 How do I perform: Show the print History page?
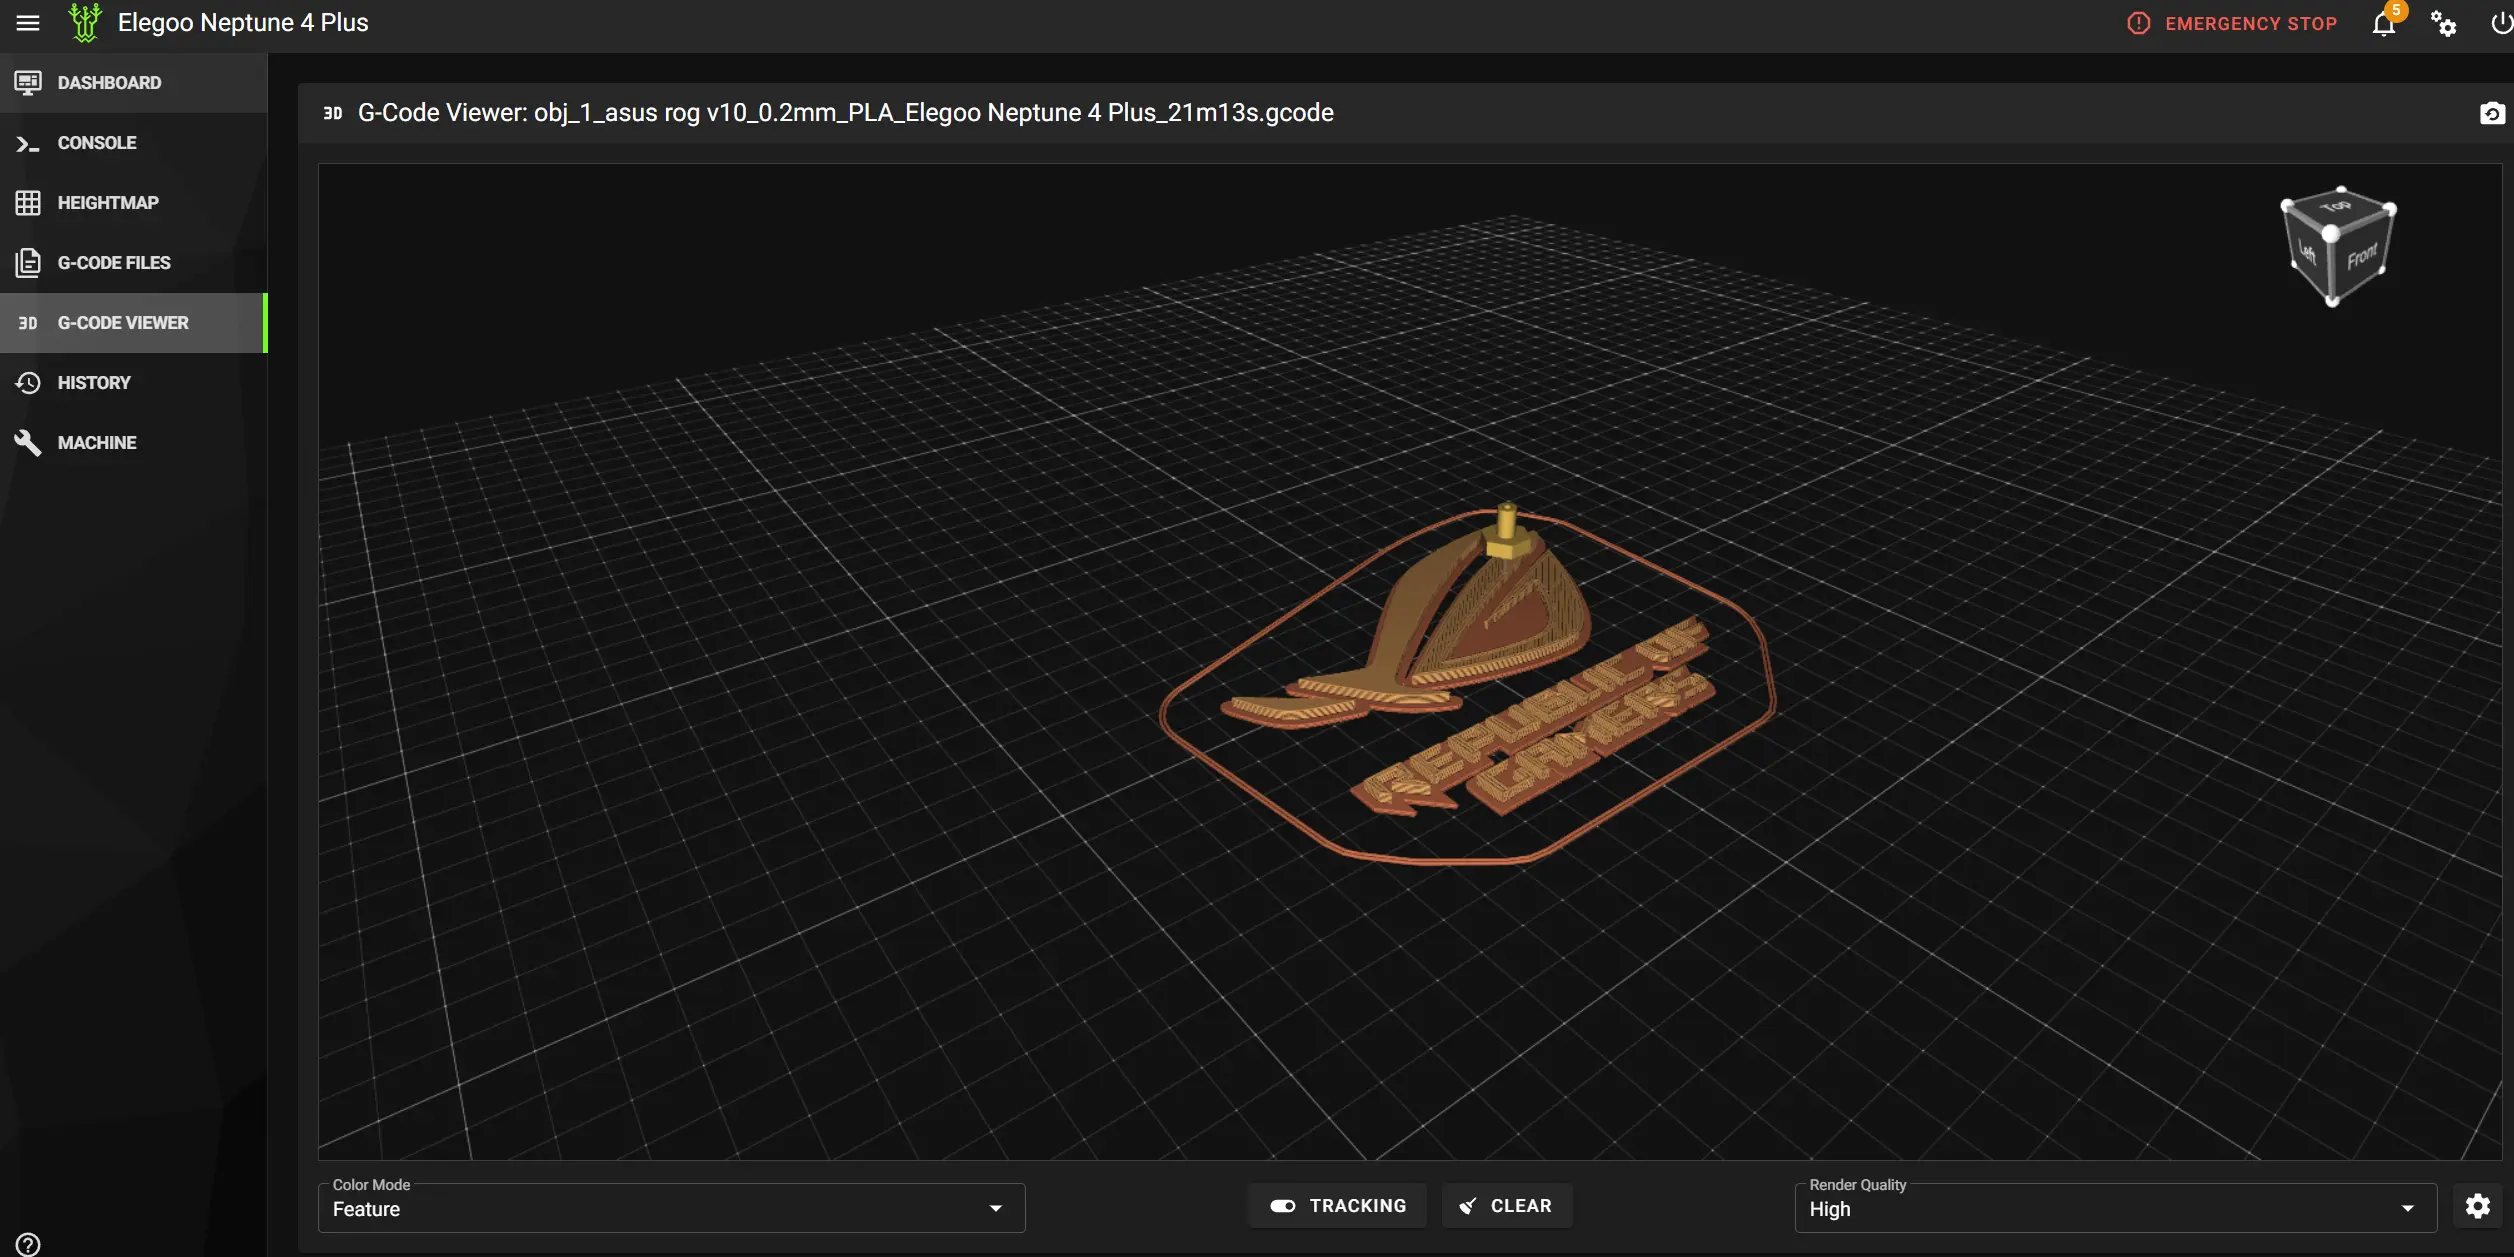click(x=134, y=383)
